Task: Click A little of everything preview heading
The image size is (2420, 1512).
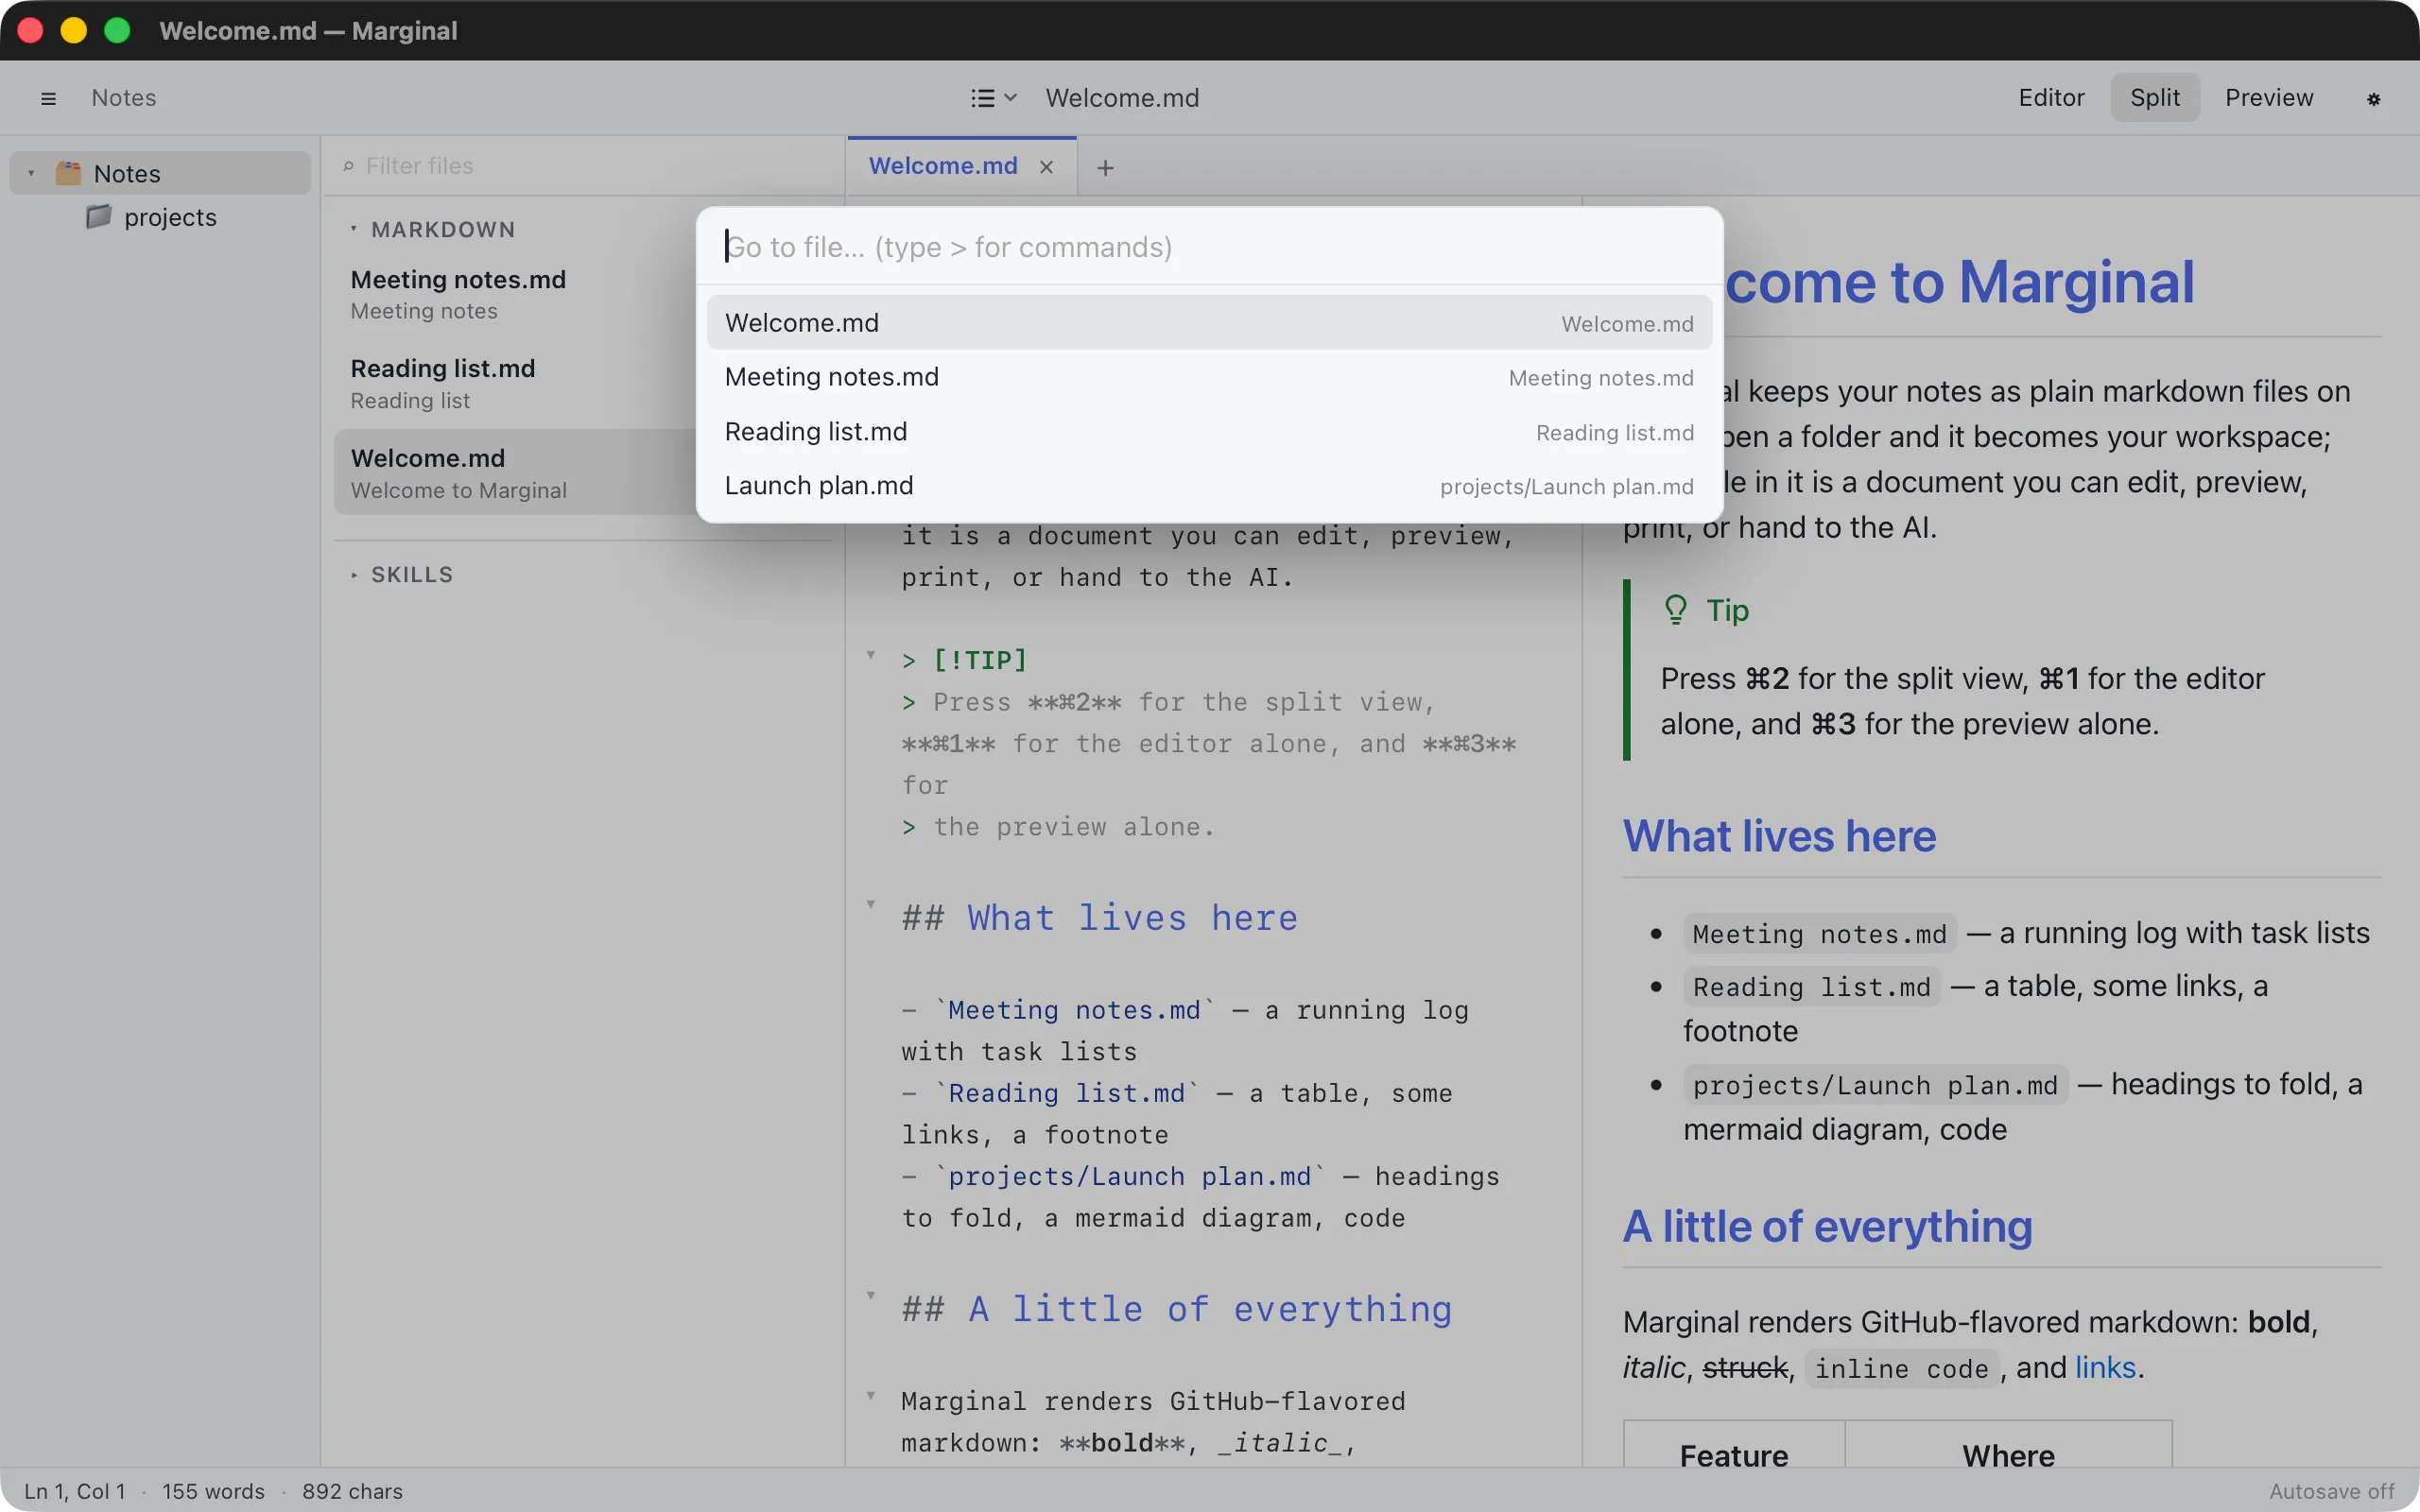Action: coord(1827,1226)
